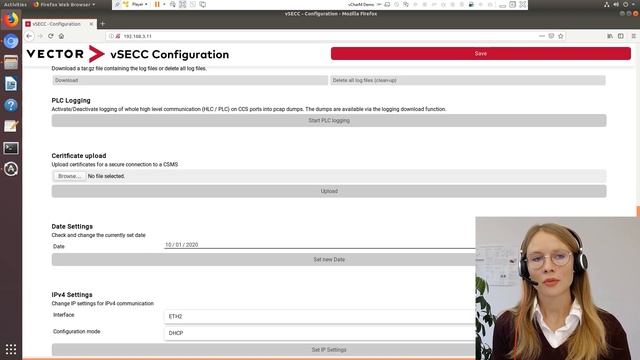Open Files manager from the dock

coord(11,62)
